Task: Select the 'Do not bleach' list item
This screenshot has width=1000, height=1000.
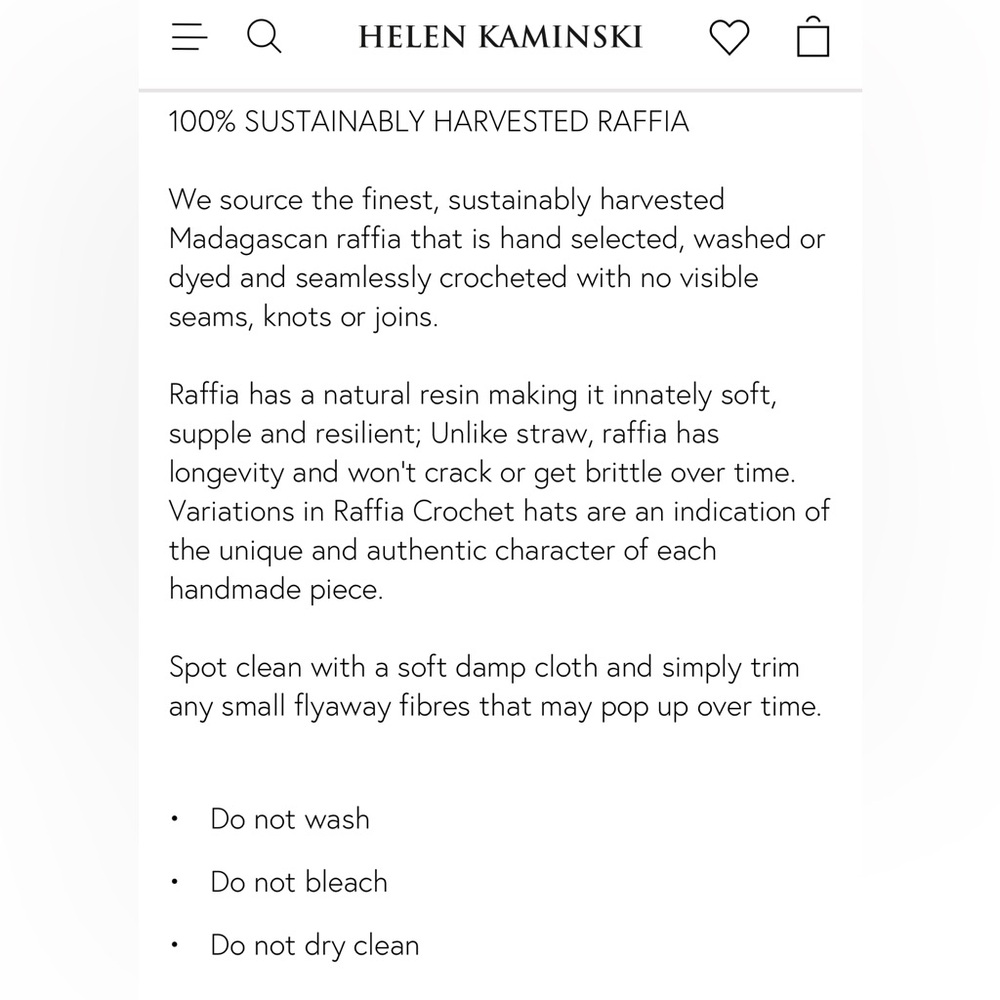Action: 299,882
